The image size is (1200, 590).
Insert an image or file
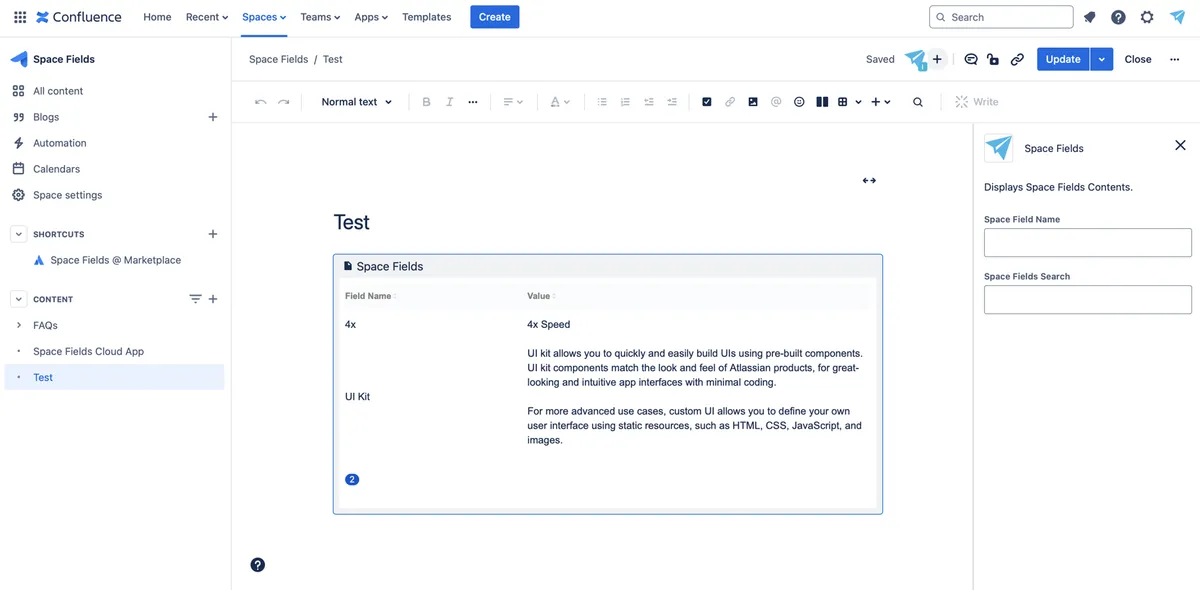coord(753,102)
